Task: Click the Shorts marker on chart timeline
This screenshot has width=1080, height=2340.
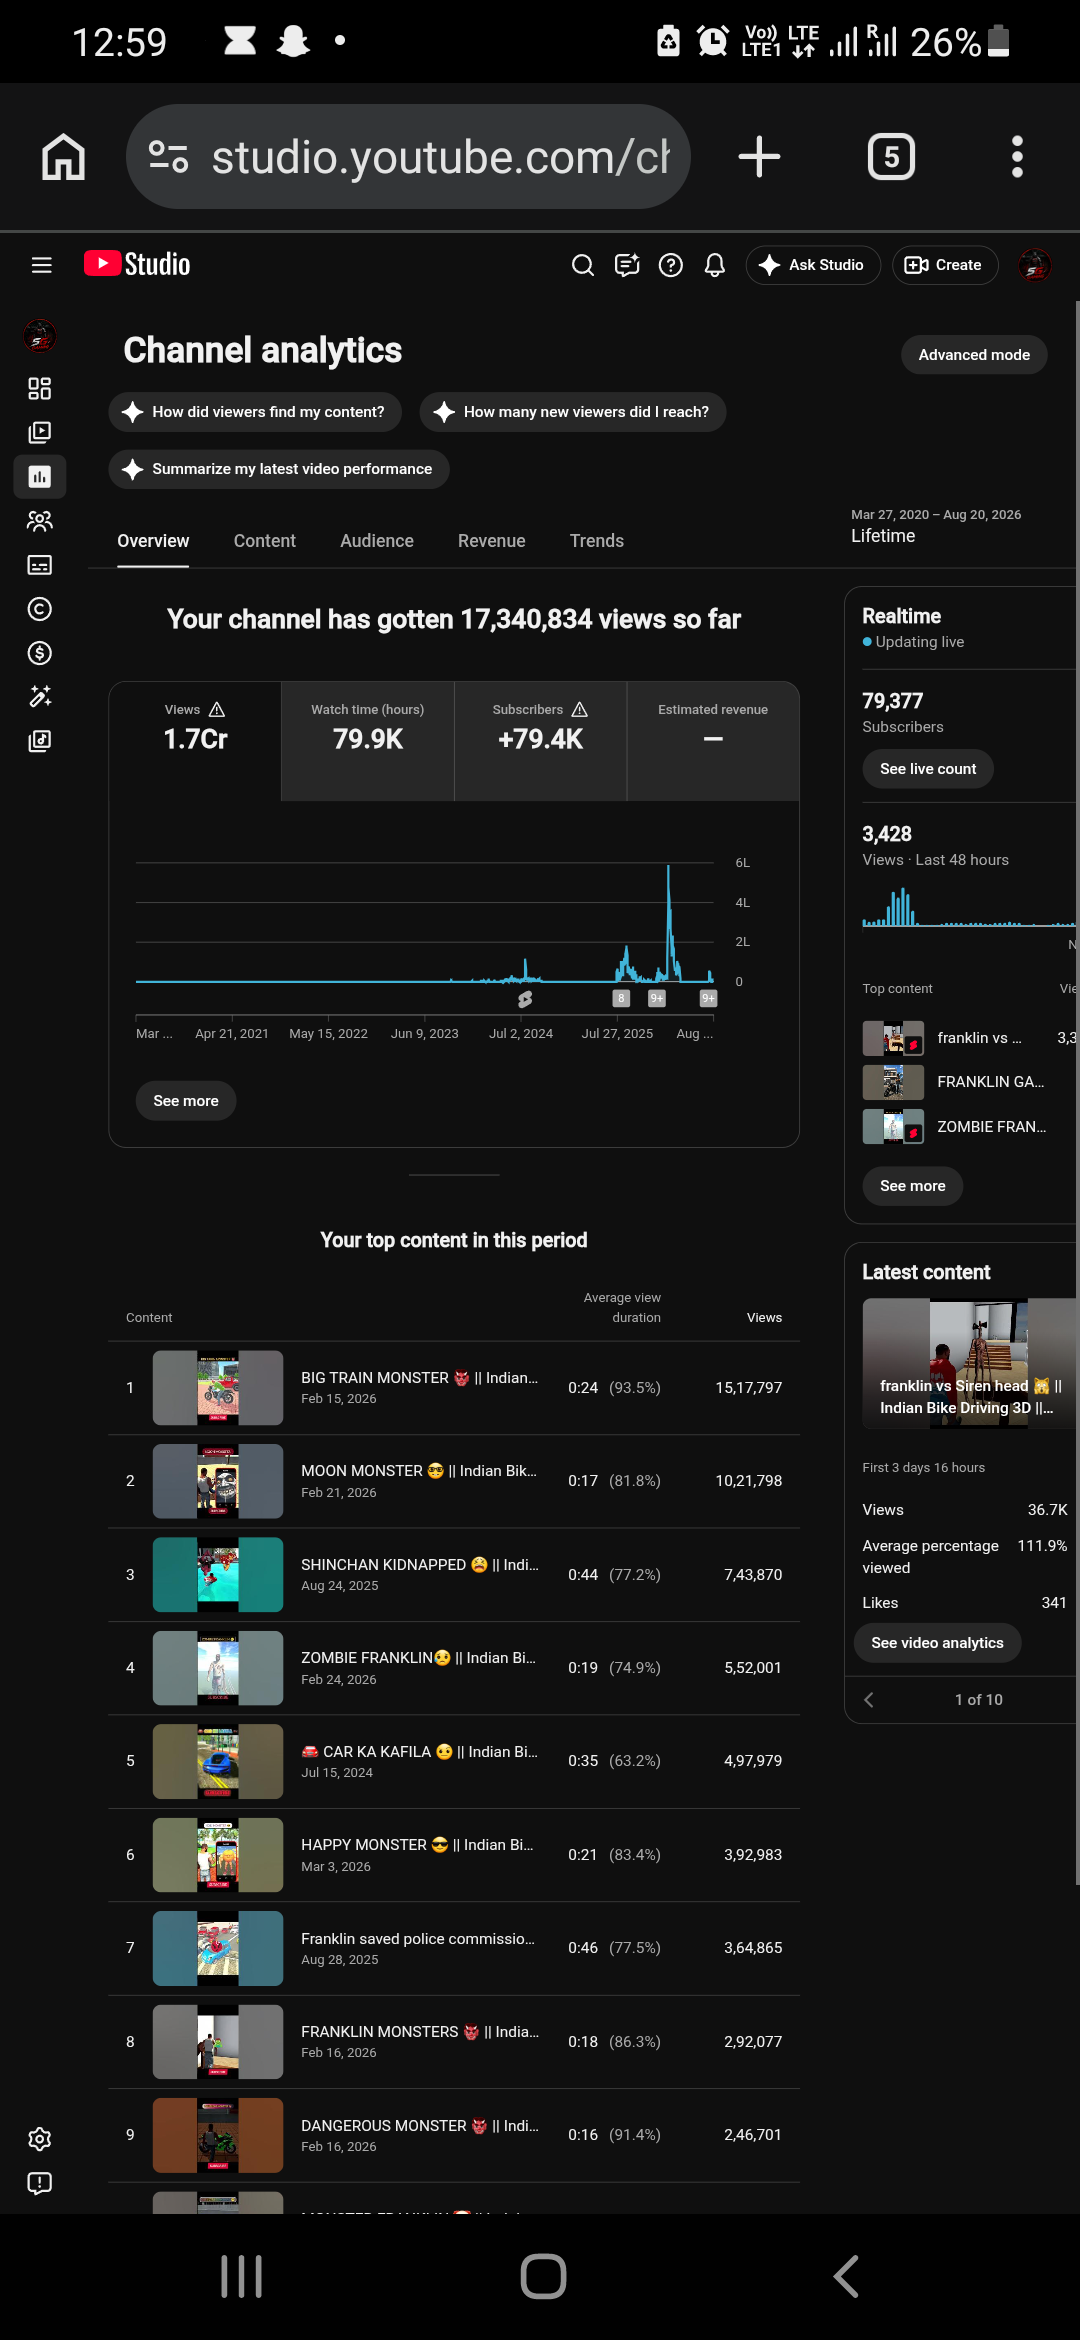Action: click(x=525, y=999)
